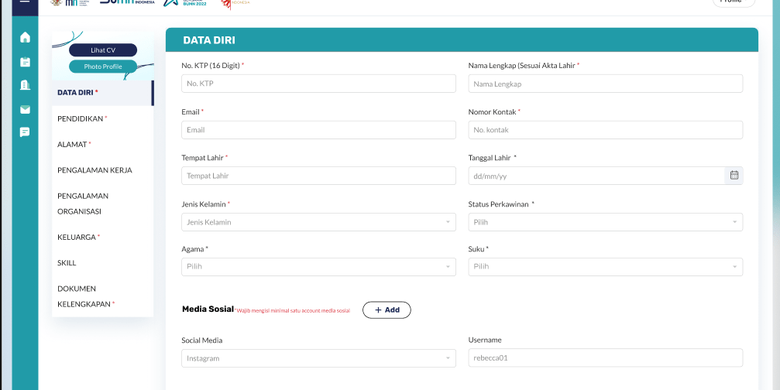
Task: Expand the Suku dropdown
Action: point(605,267)
